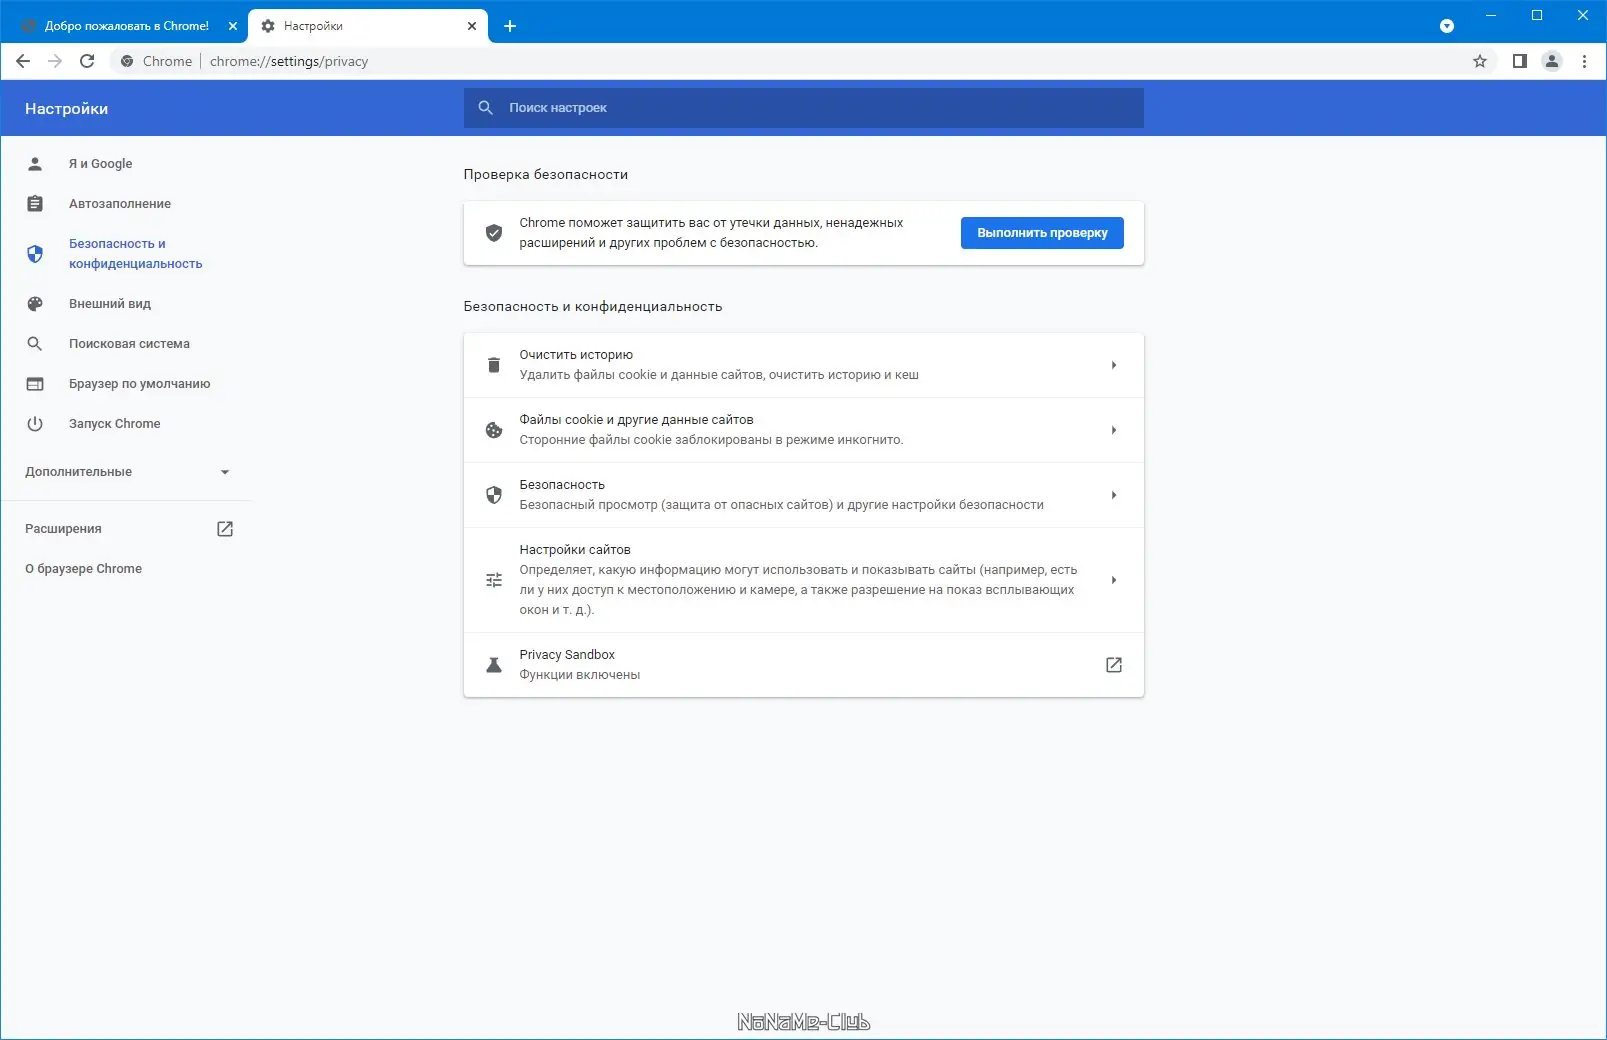Open Безопасность и конфиденциальность shield icon
Viewport: 1607px width, 1040px height.
(x=36, y=253)
